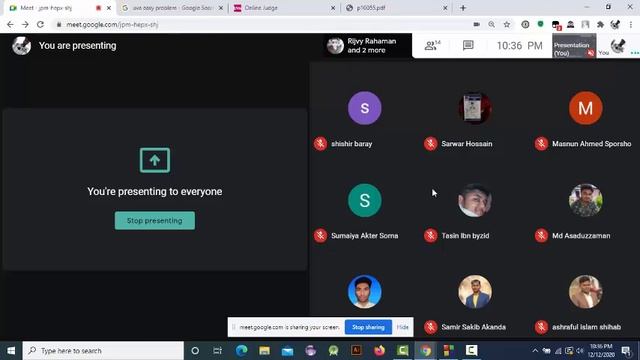Click Sarwar Hossain's muted microphone icon
The height and width of the screenshot is (360, 640).
pyautogui.click(x=431, y=144)
